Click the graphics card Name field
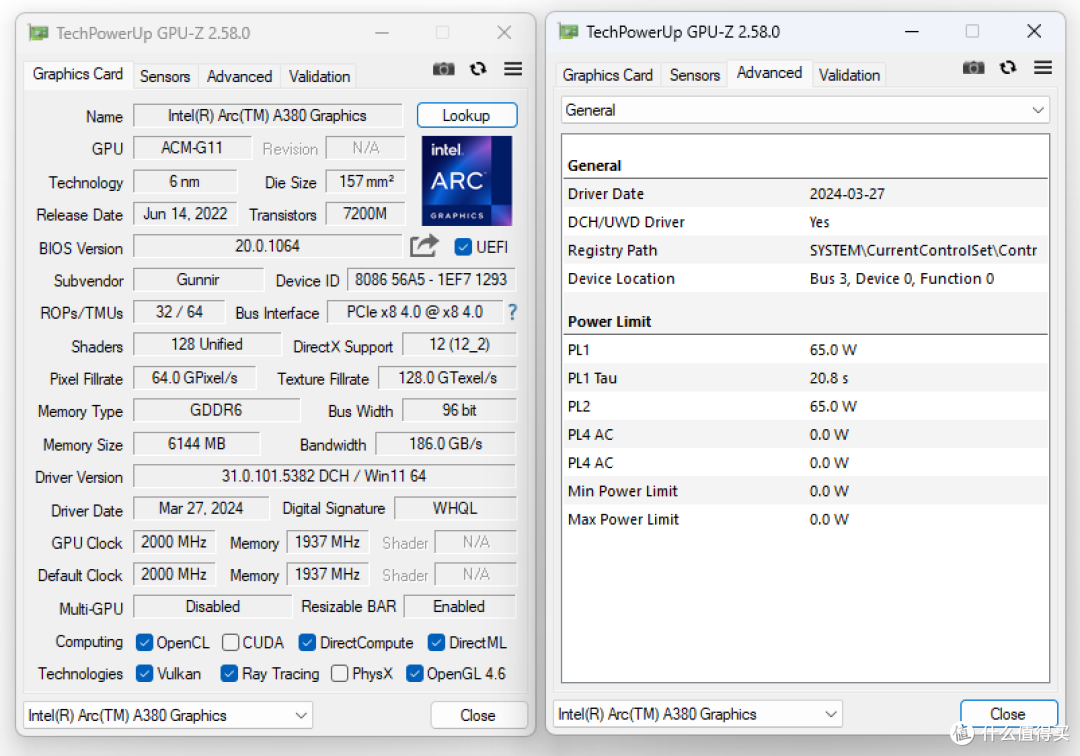The width and height of the screenshot is (1080, 756). [x=267, y=114]
